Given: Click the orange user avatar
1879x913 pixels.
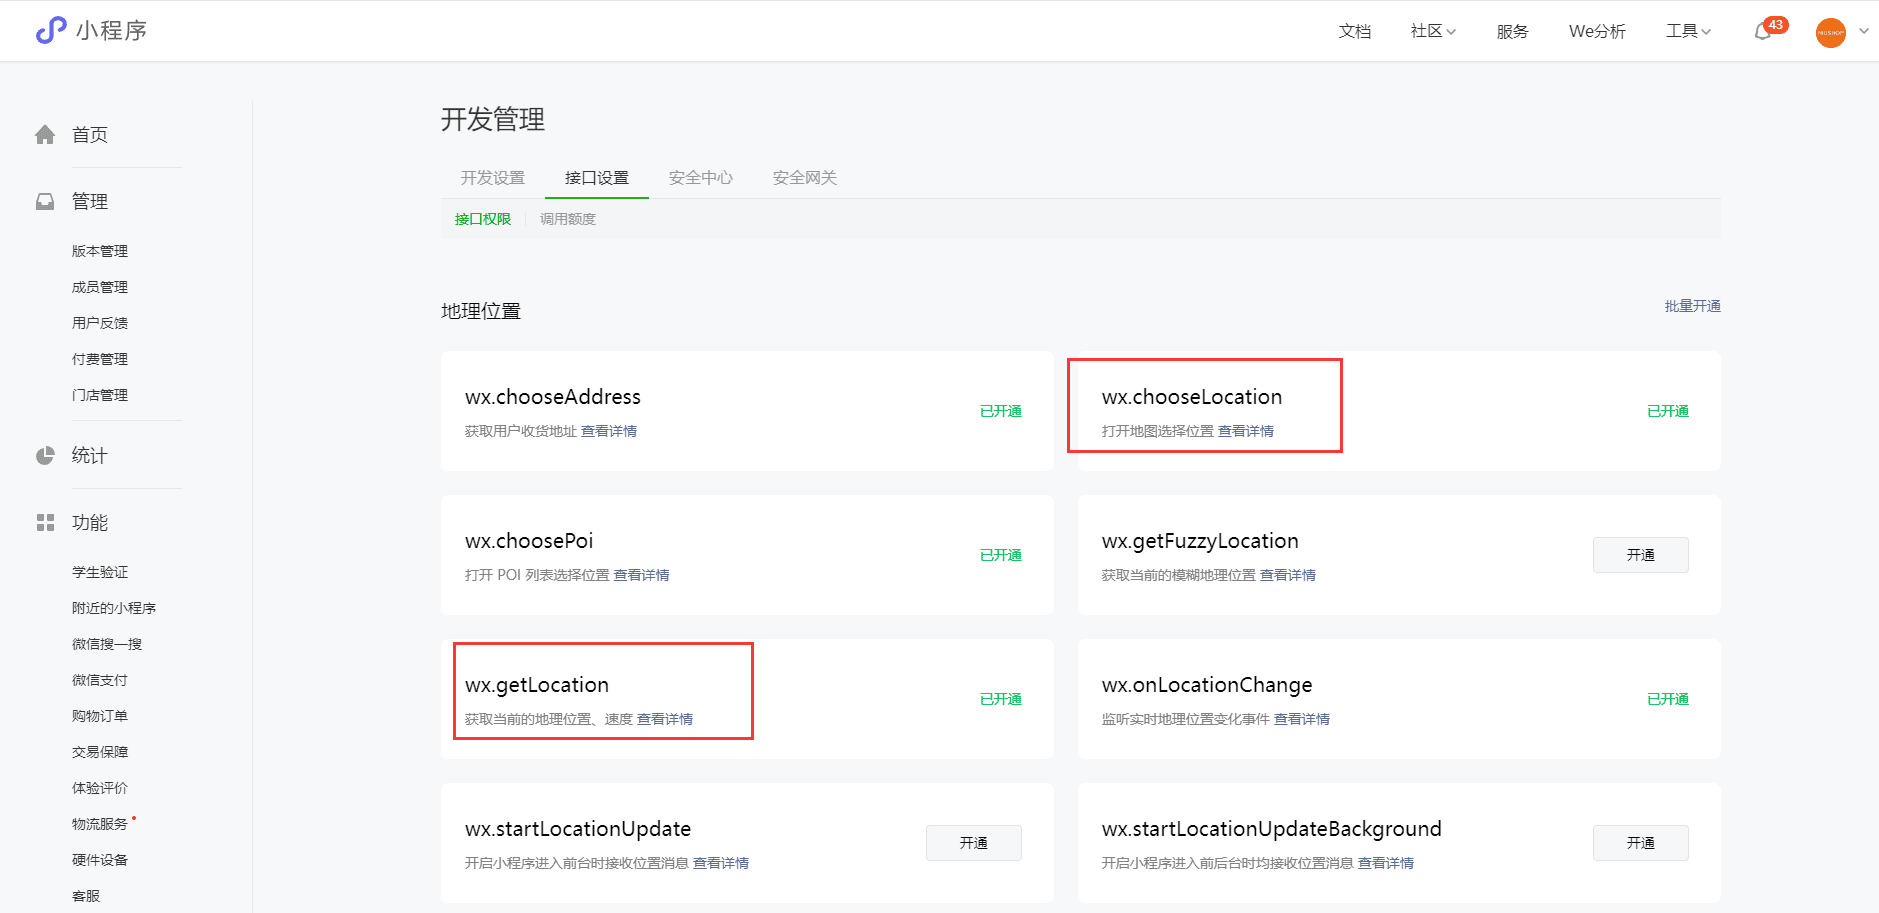Looking at the screenshot, I should pos(1830,32).
